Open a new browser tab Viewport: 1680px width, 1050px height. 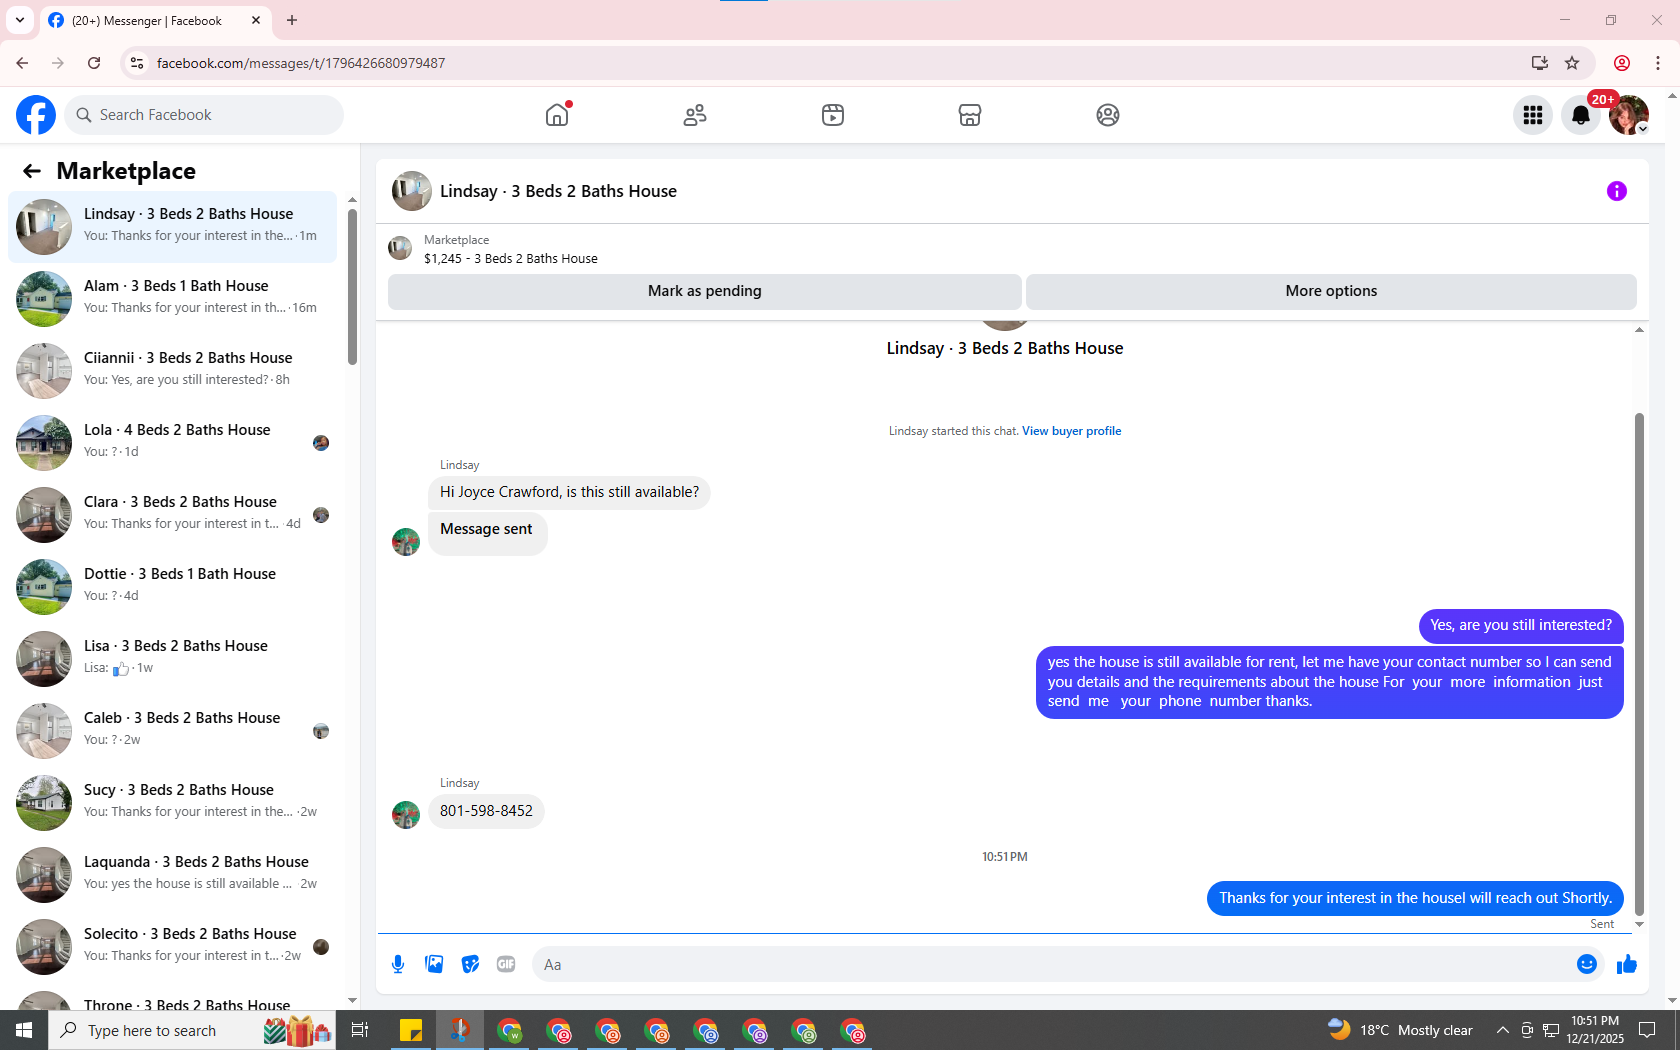tap(292, 20)
